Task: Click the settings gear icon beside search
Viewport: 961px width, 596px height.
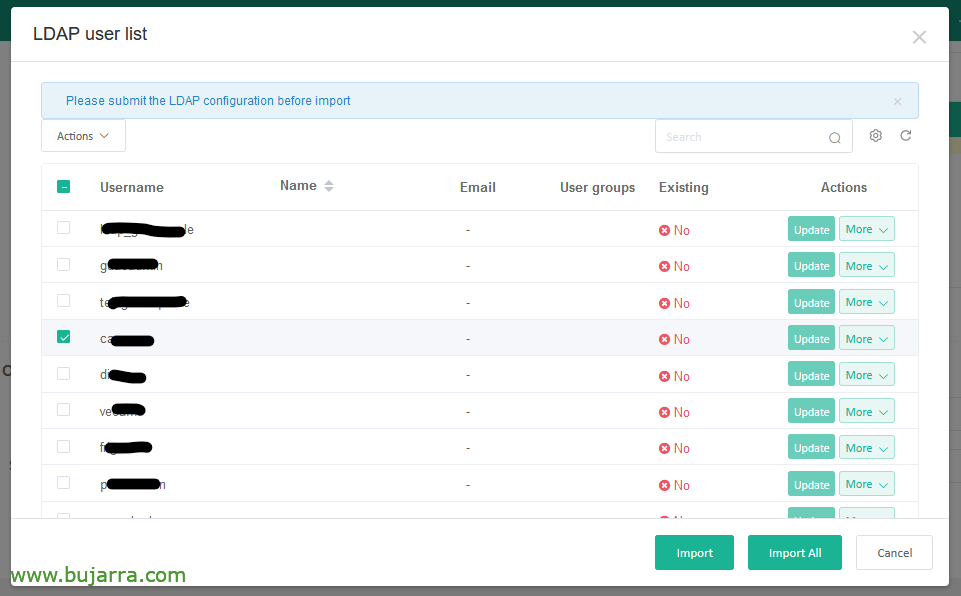Action: [x=875, y=136]
